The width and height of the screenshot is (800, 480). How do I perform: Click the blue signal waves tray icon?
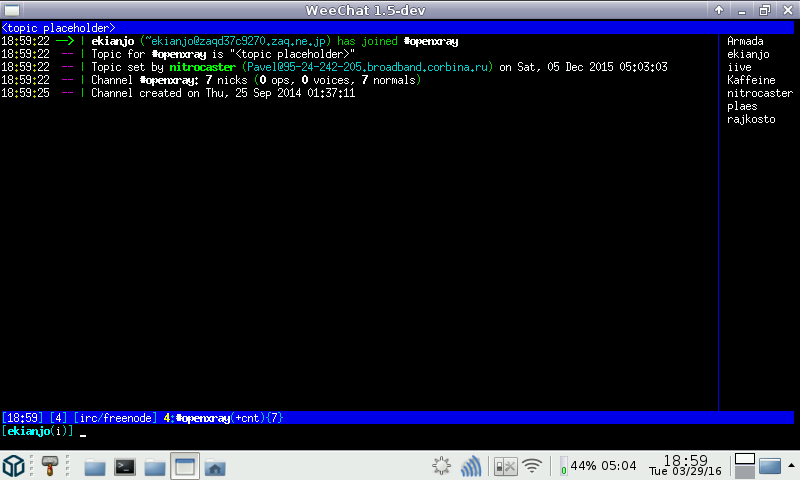pyautogui.click(x=470, y=466)
